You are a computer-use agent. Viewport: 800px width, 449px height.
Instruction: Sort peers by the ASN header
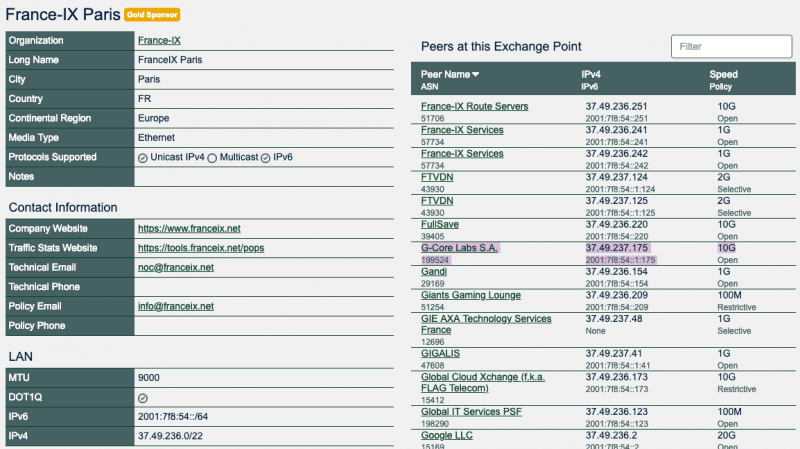[x=430, y=87]
